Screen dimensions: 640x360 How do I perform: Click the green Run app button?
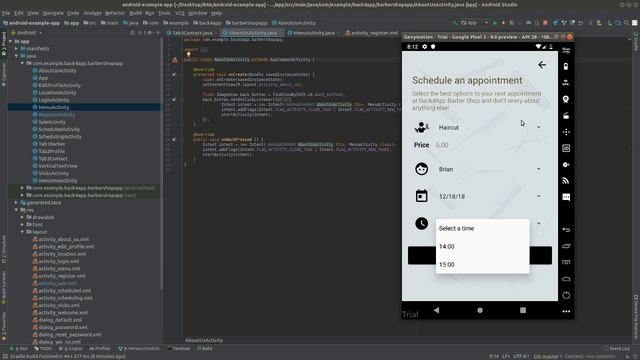coord(495,23)
